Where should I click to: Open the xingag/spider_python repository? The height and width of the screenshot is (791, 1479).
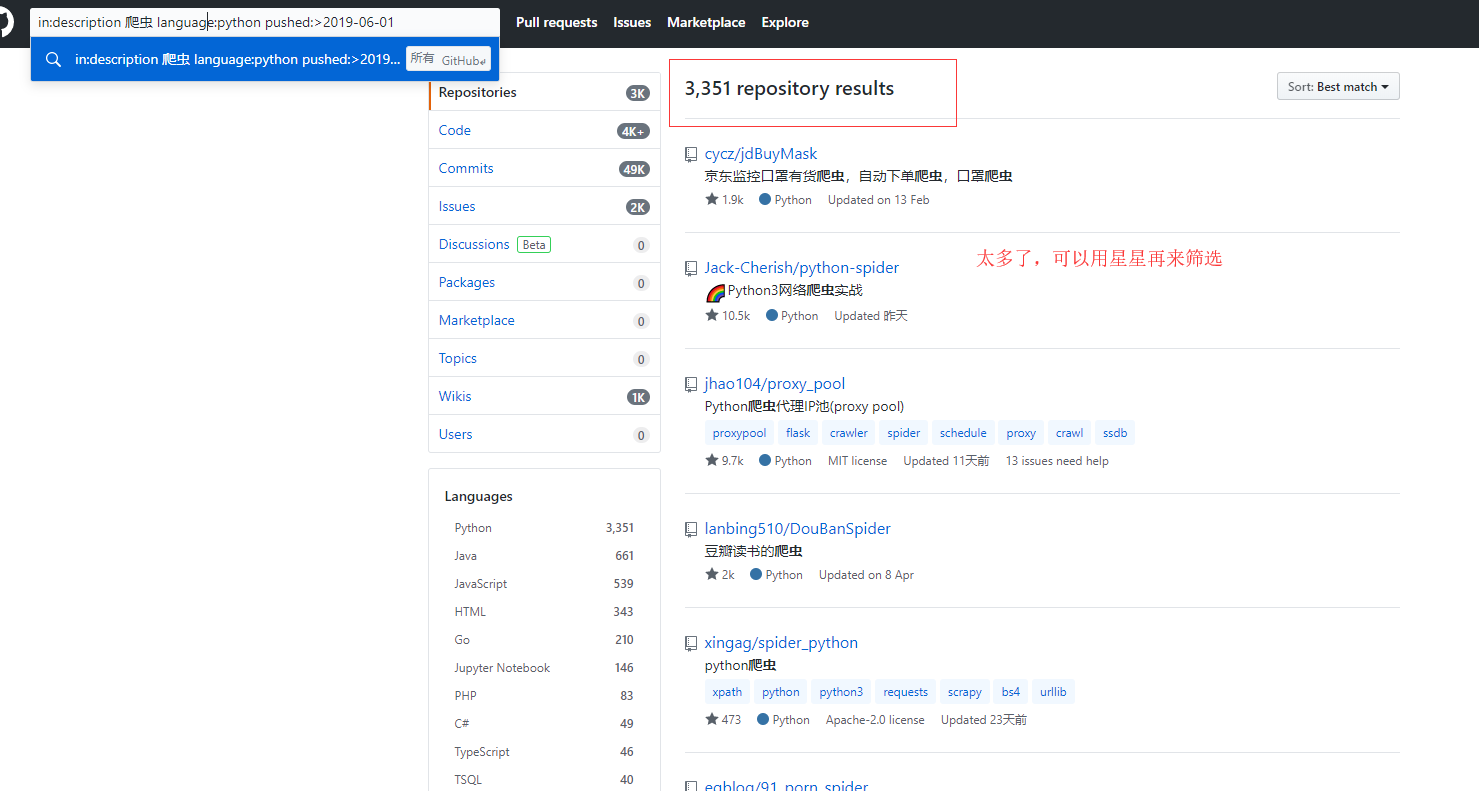(x=782, y=643)
